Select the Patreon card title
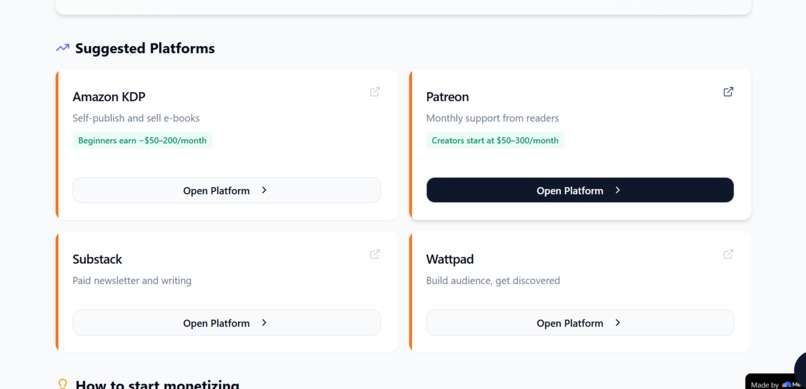Image resolution: width=806 pixels, height=389 pixels. point(447,97)
